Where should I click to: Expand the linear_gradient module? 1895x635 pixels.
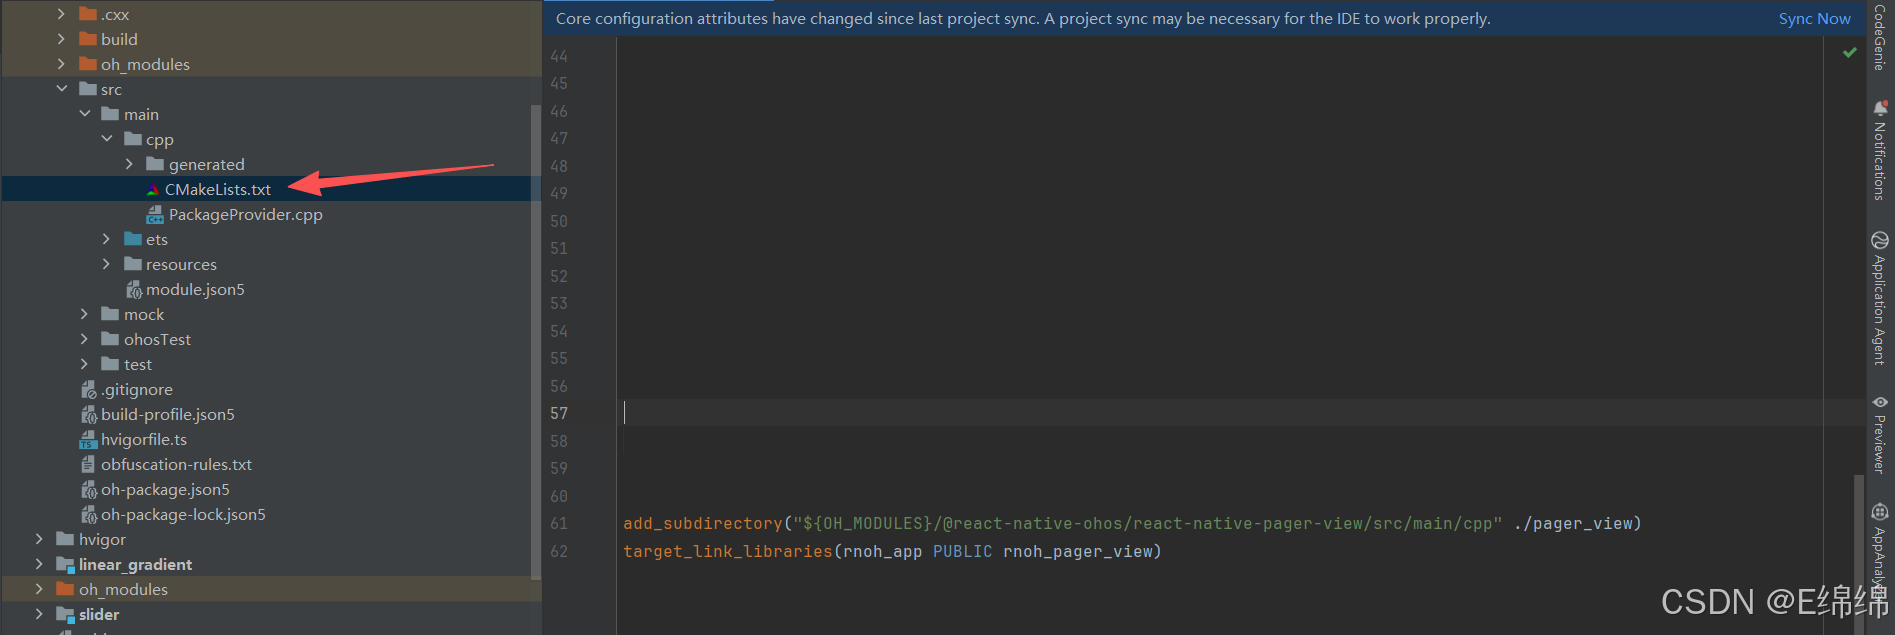click(x=39, y=564)
